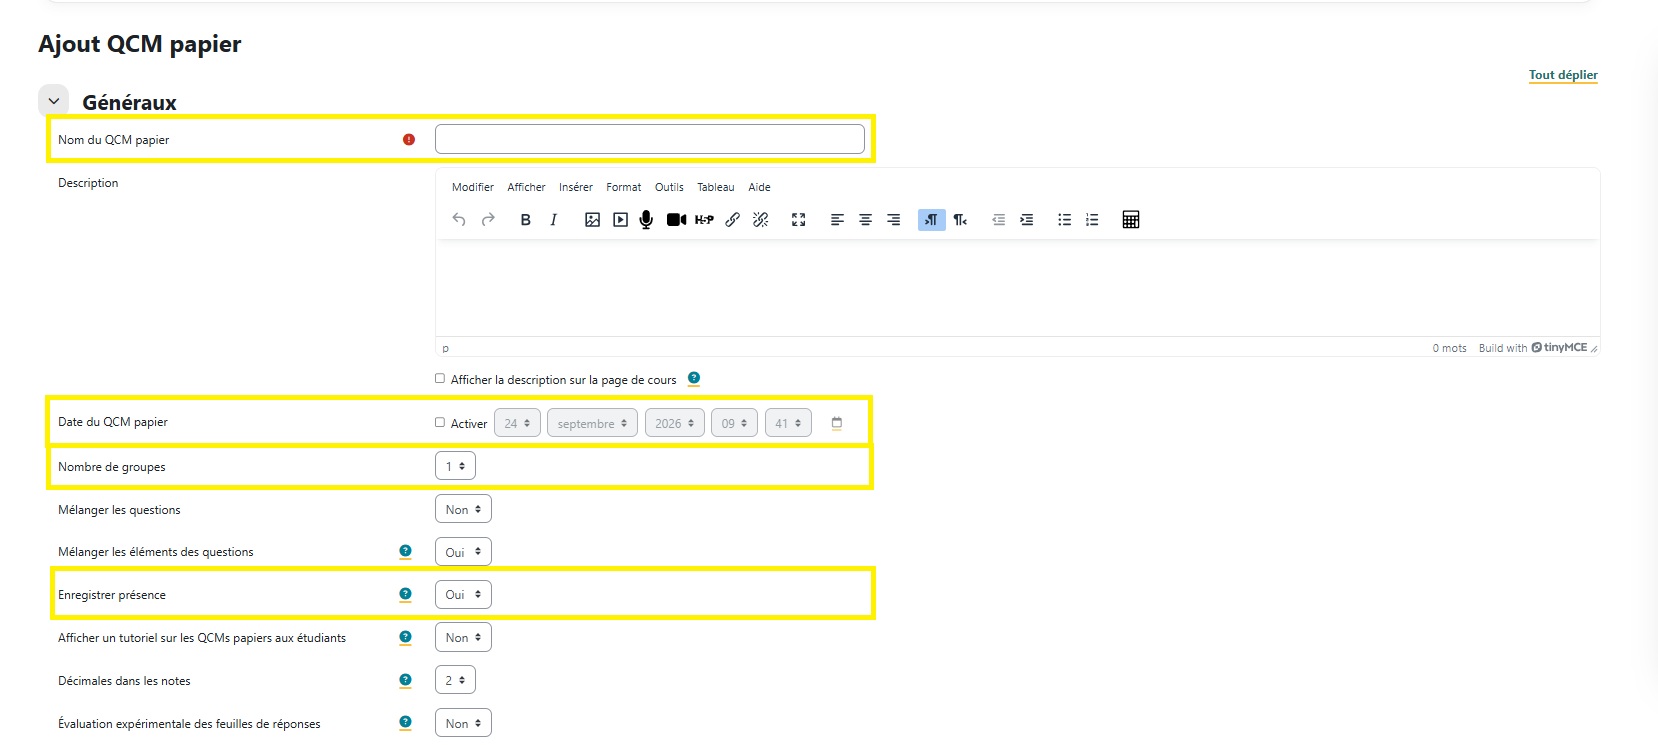Click the Nom du QCM papier field
1658x745 pixels.
[650, 139]
